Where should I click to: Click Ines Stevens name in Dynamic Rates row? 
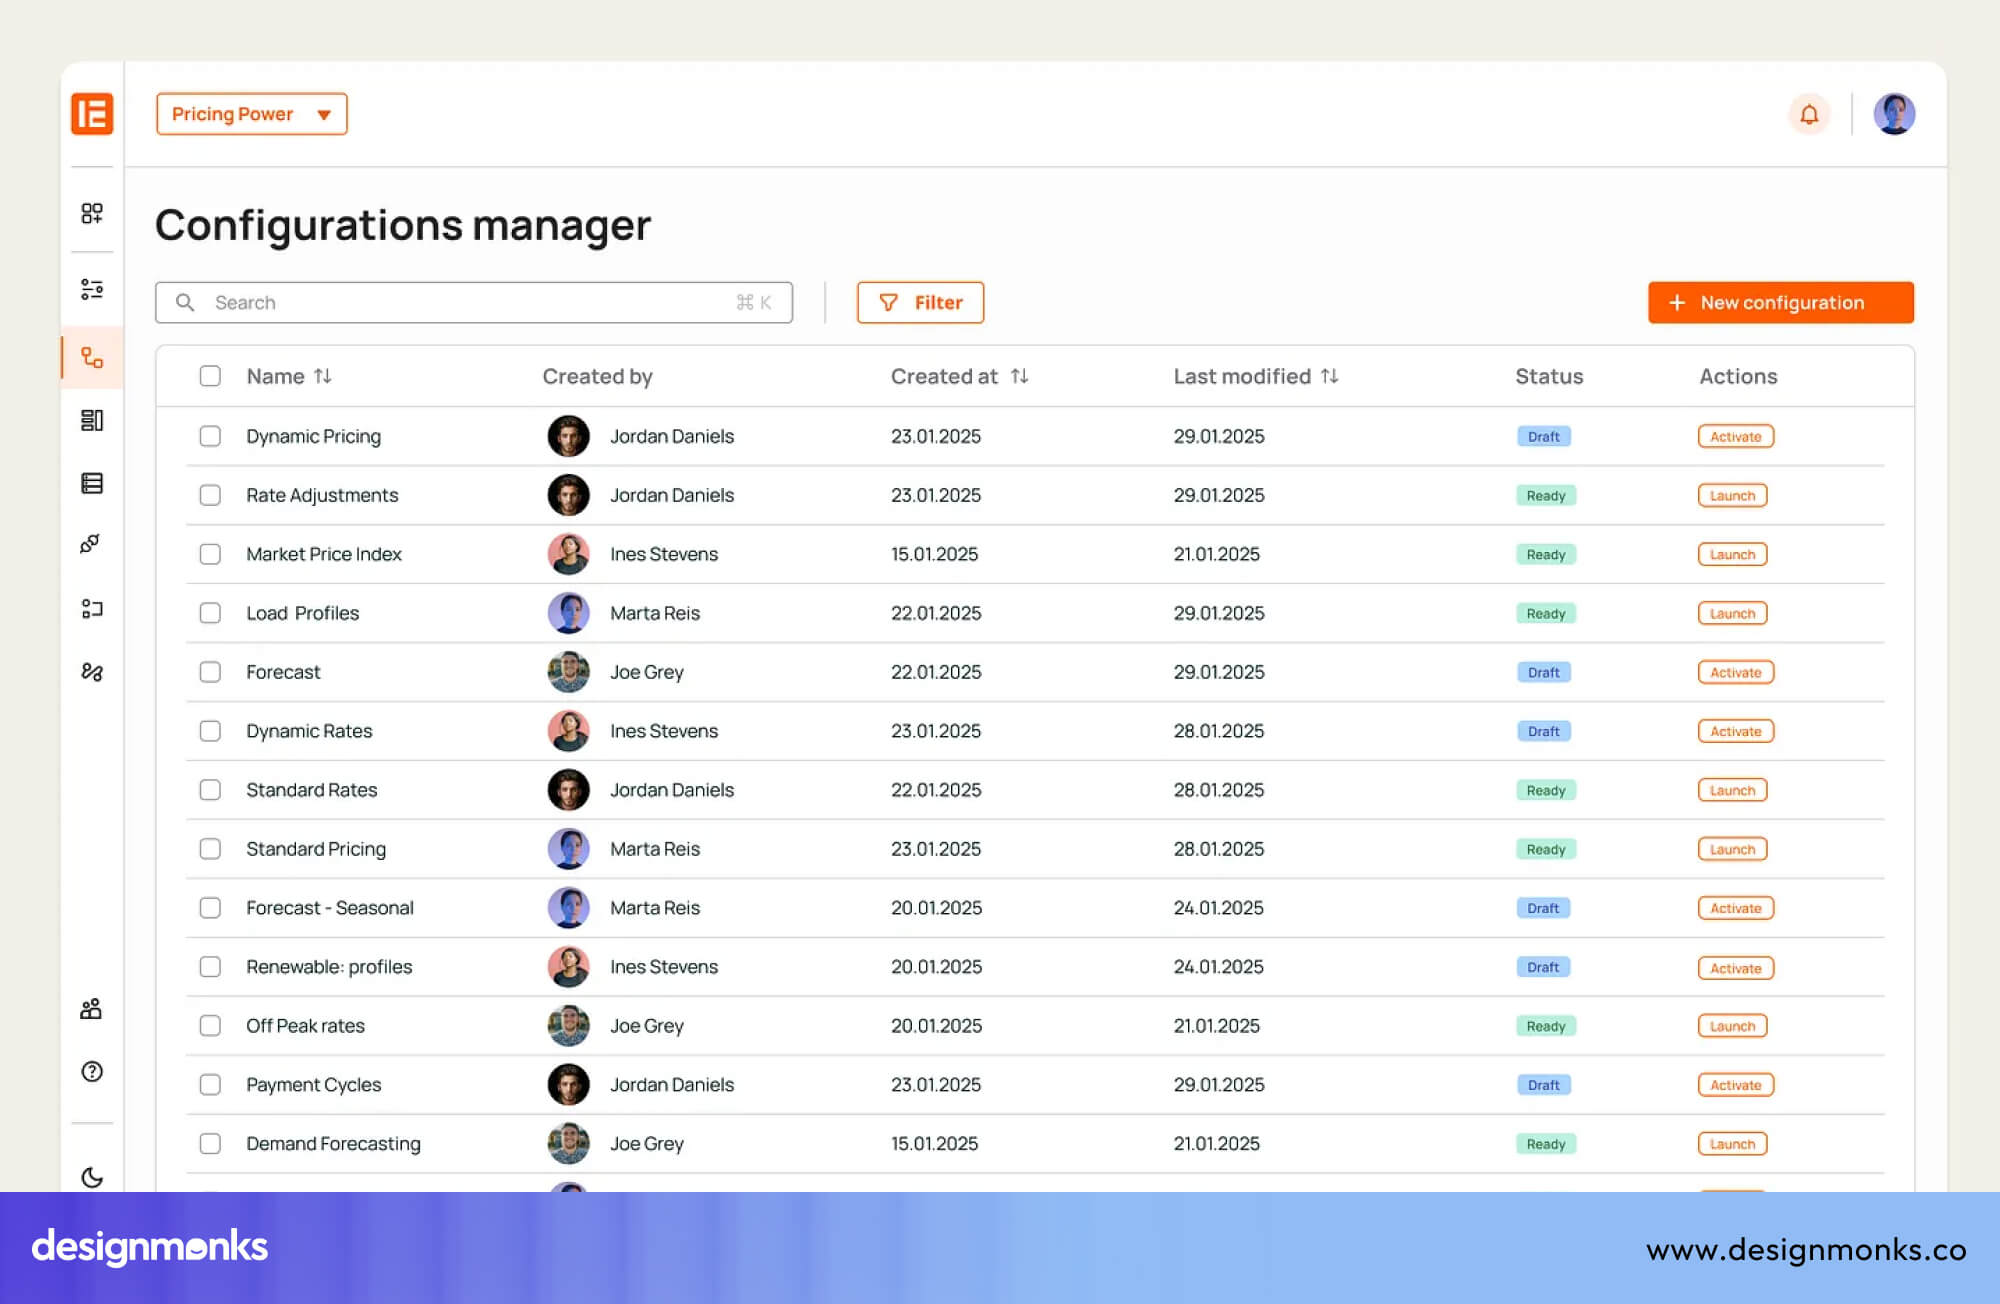(664, 731)
